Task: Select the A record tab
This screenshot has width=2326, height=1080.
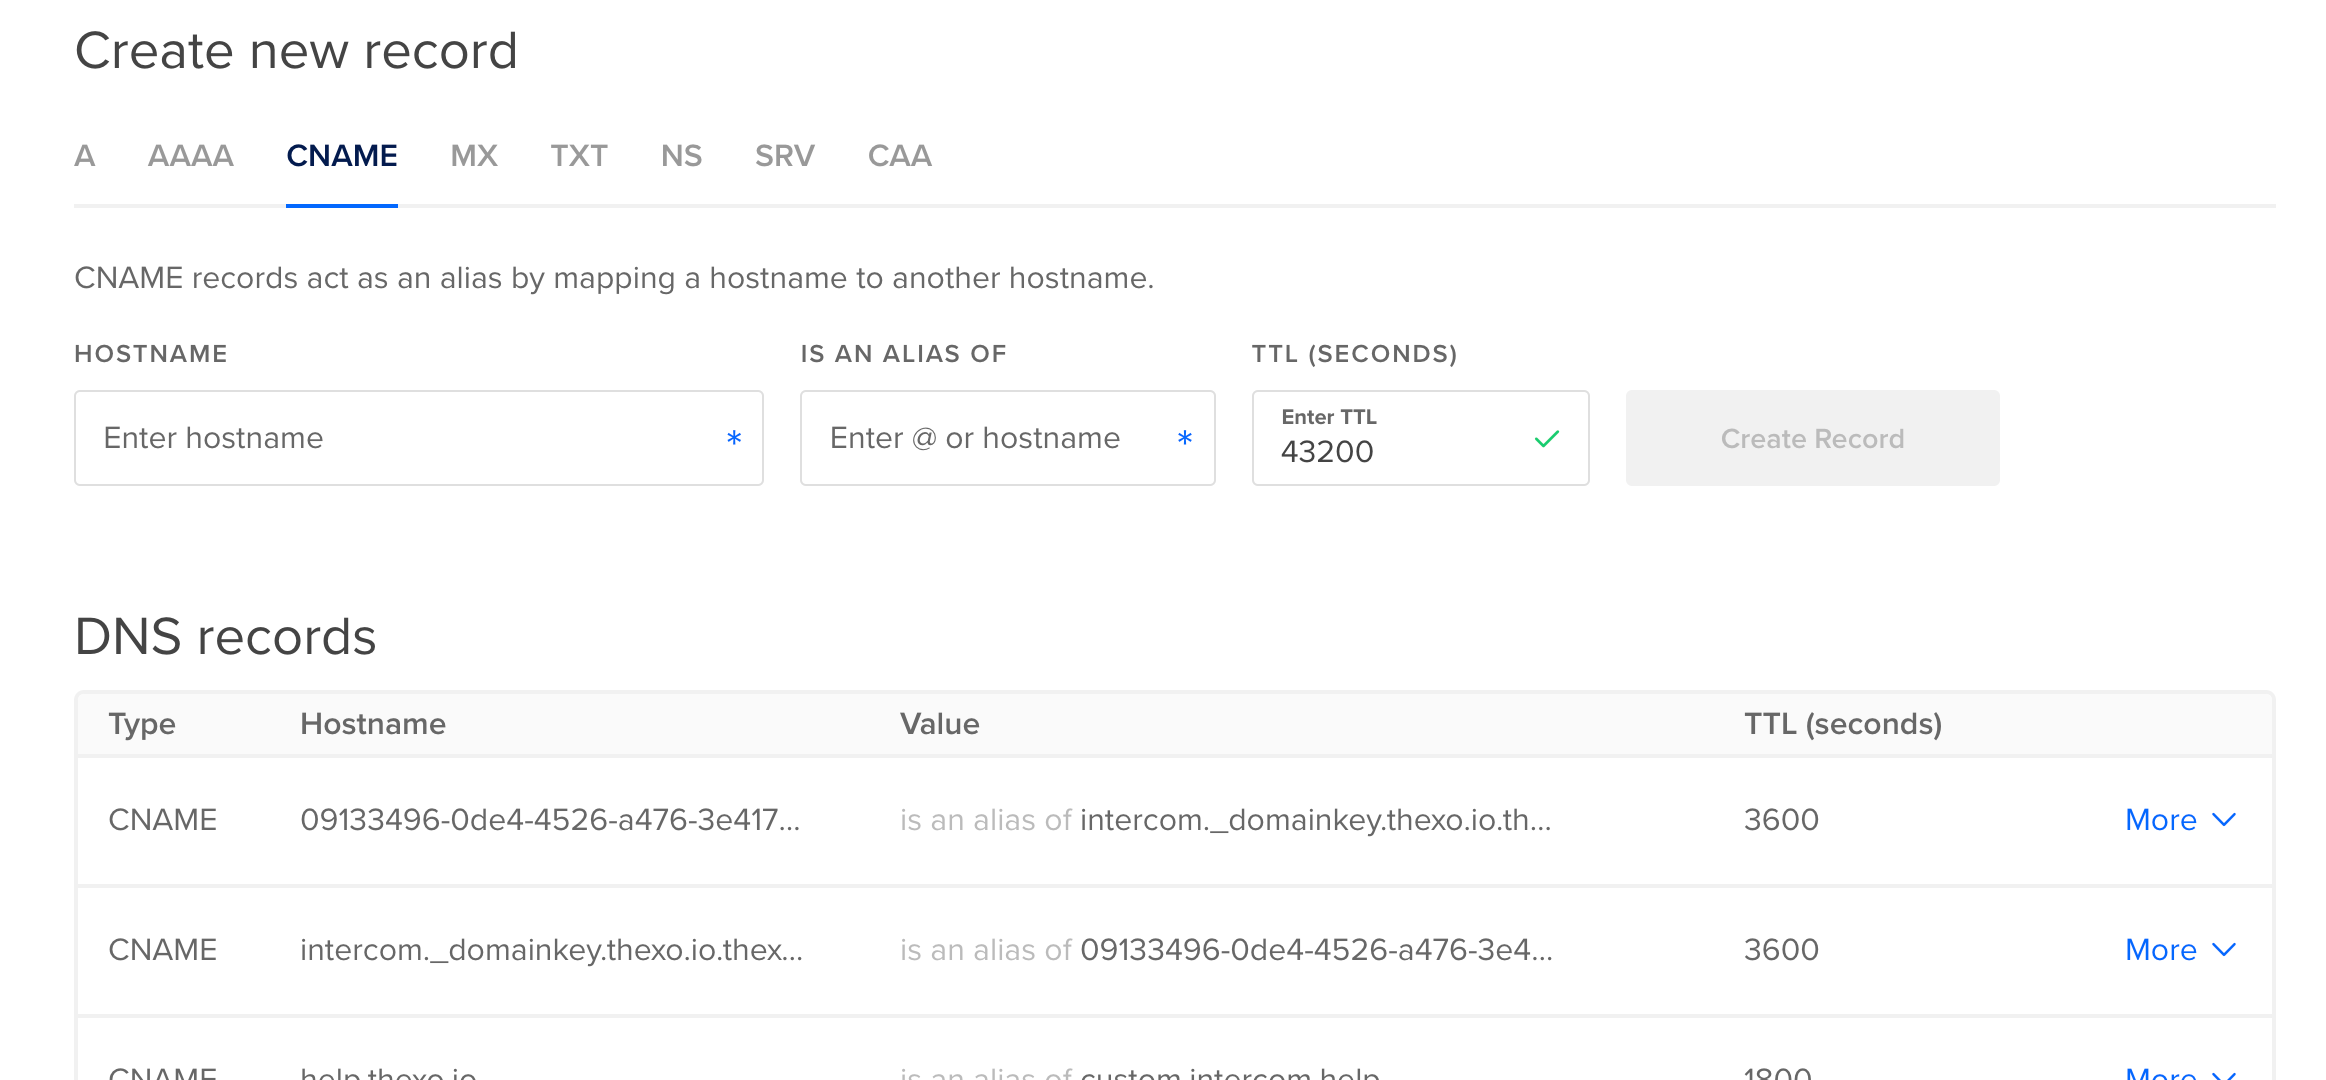Action: tap(83, 154)
